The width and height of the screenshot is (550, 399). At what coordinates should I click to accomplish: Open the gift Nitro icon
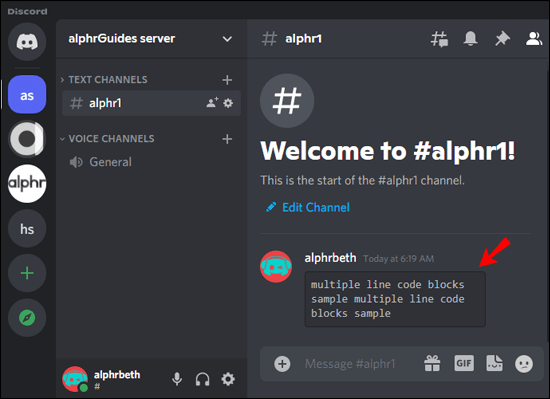pyautogui.click(x=432, y=363)
